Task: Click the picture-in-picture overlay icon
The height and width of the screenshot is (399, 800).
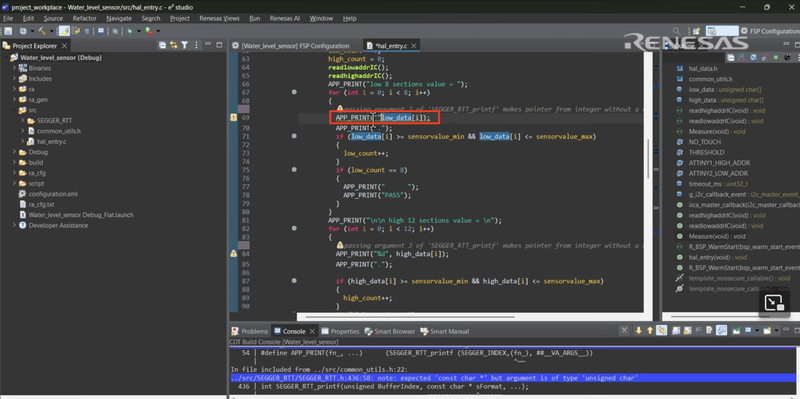Action: [x=774, y=303]
